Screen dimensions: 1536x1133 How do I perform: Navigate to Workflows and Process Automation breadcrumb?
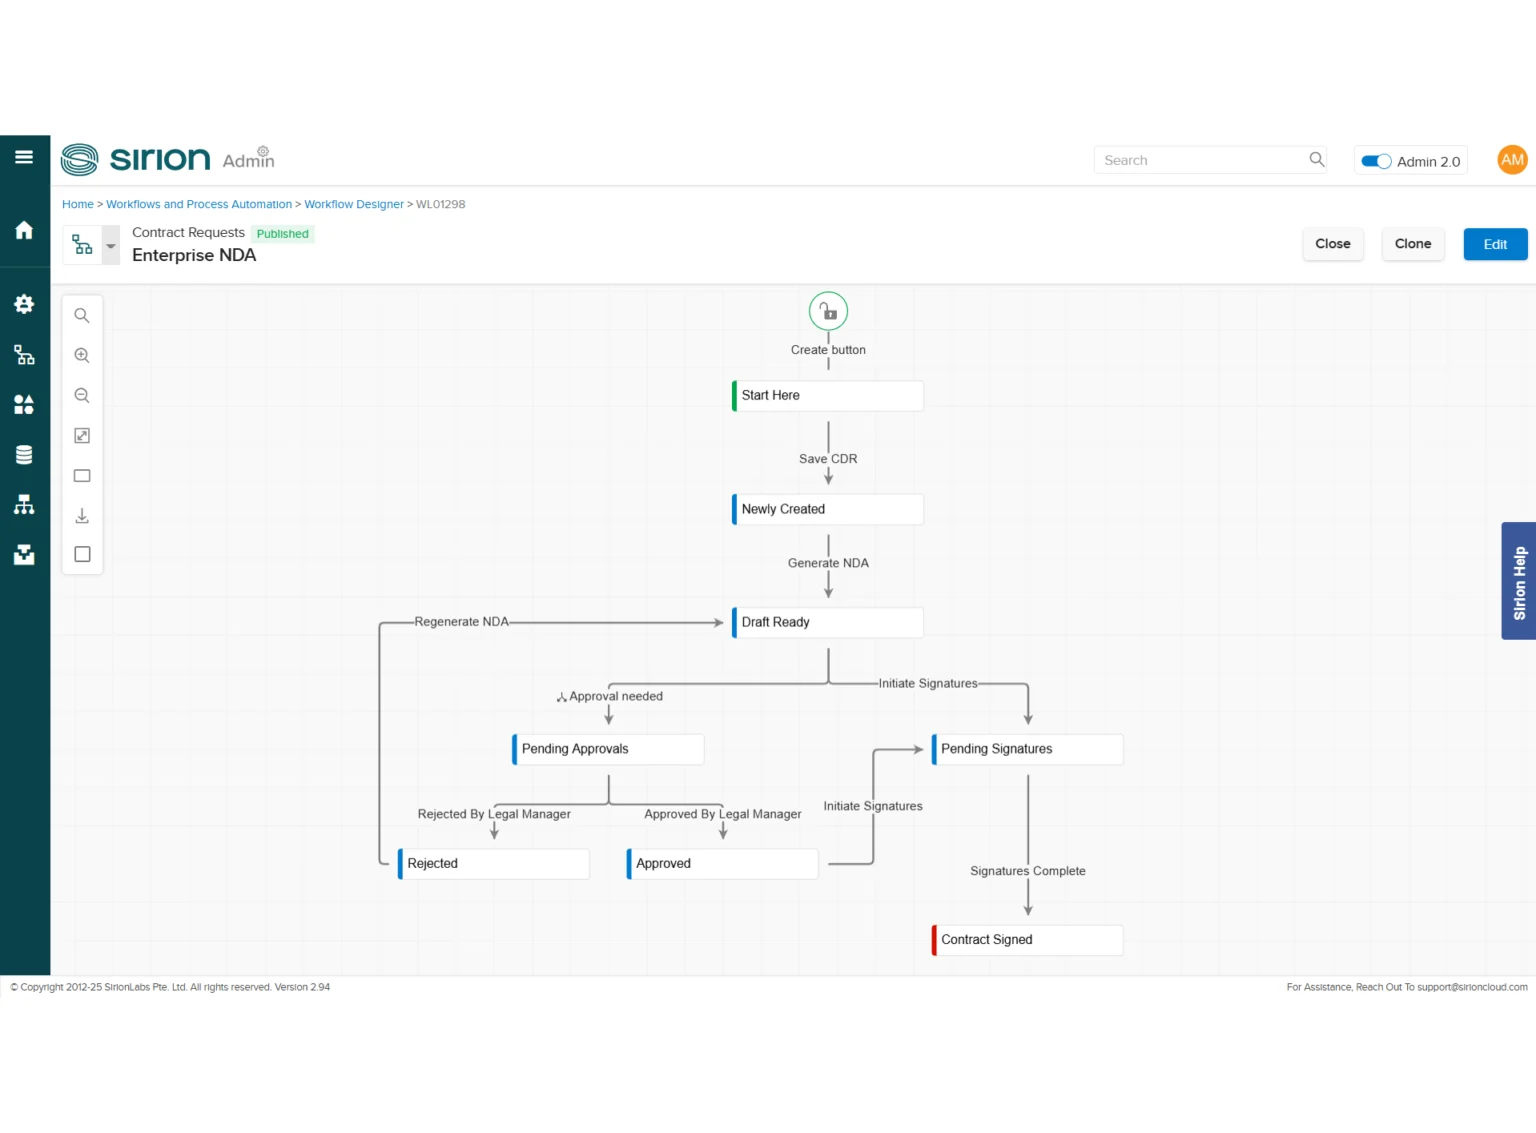[x=199, y=204]
